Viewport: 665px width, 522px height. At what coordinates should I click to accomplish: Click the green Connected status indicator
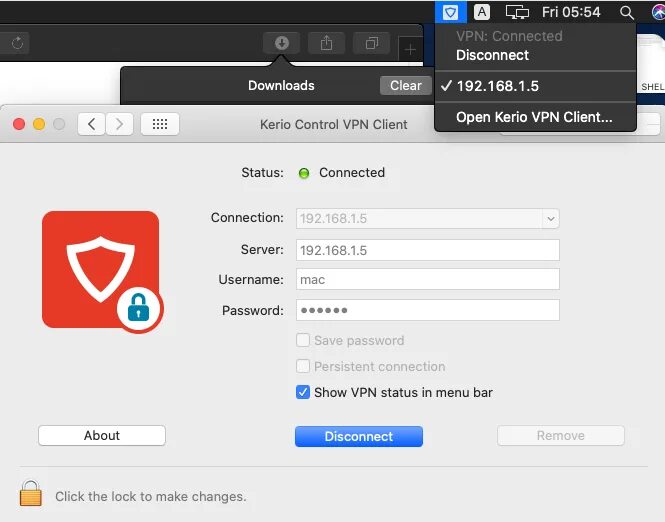(304, 173)
